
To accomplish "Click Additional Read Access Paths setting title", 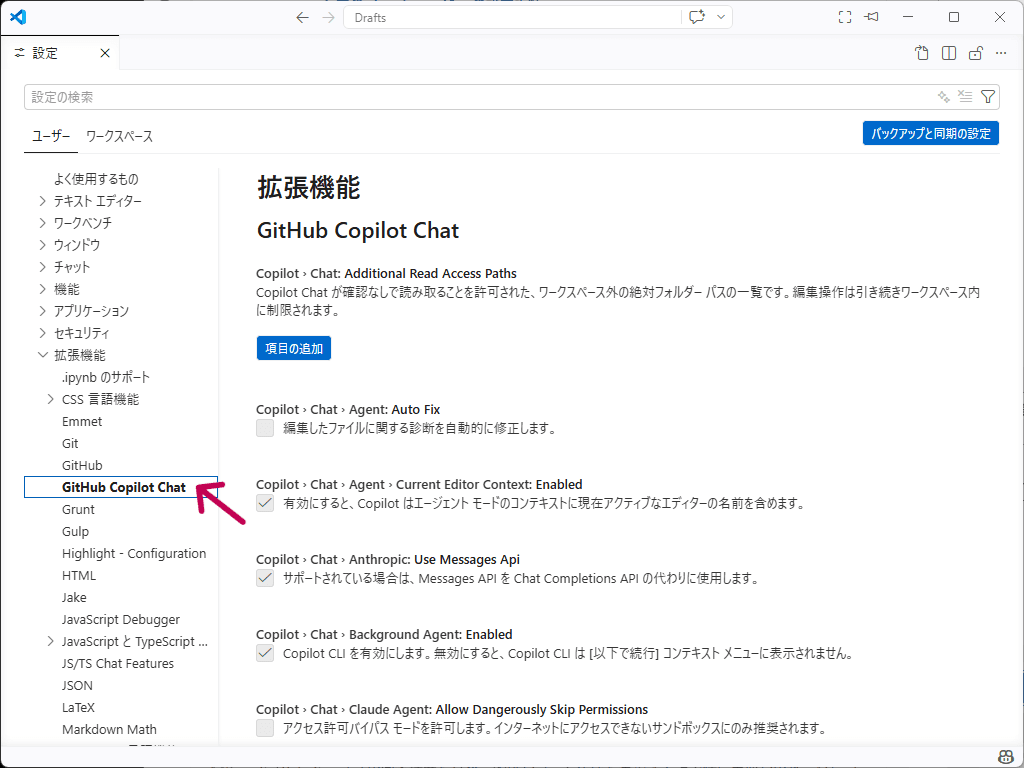I will click(431, 274).
